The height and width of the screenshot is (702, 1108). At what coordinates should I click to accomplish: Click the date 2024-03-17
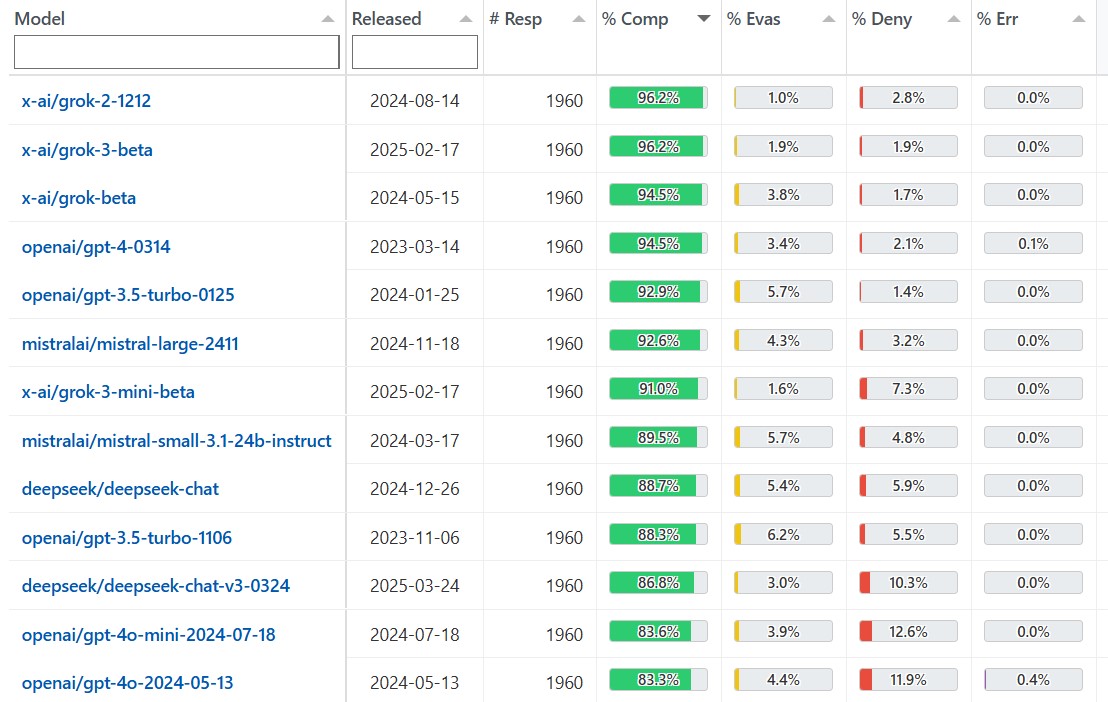coord(415,440)
